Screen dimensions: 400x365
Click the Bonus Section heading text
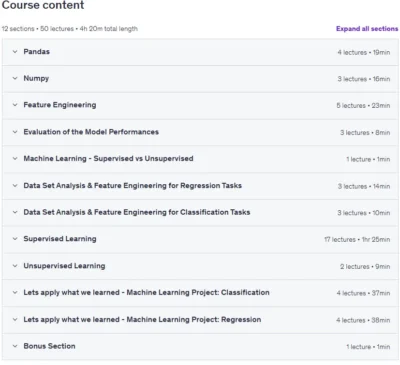49,346
